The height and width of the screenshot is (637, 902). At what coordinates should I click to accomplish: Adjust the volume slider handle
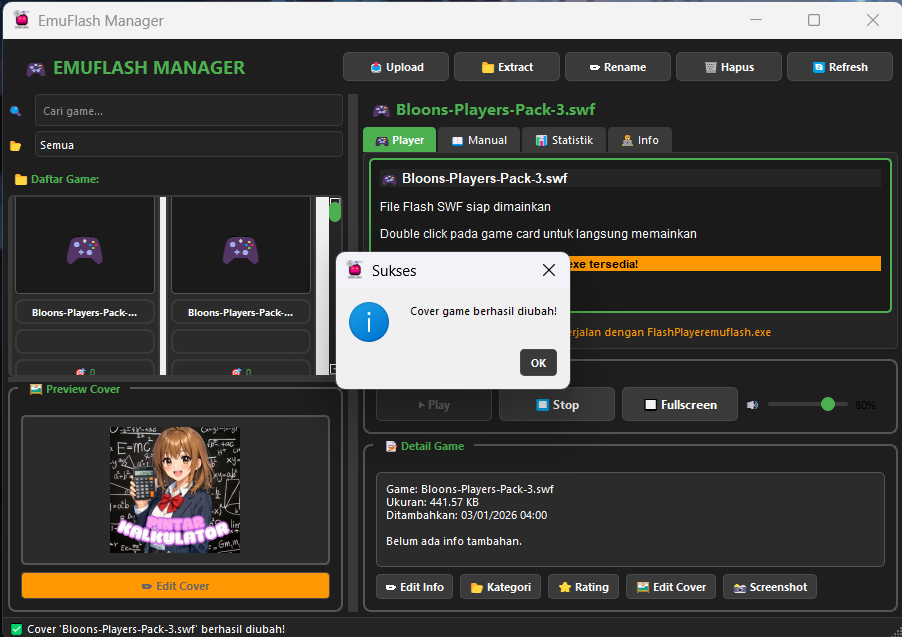(x=828, y=405)
